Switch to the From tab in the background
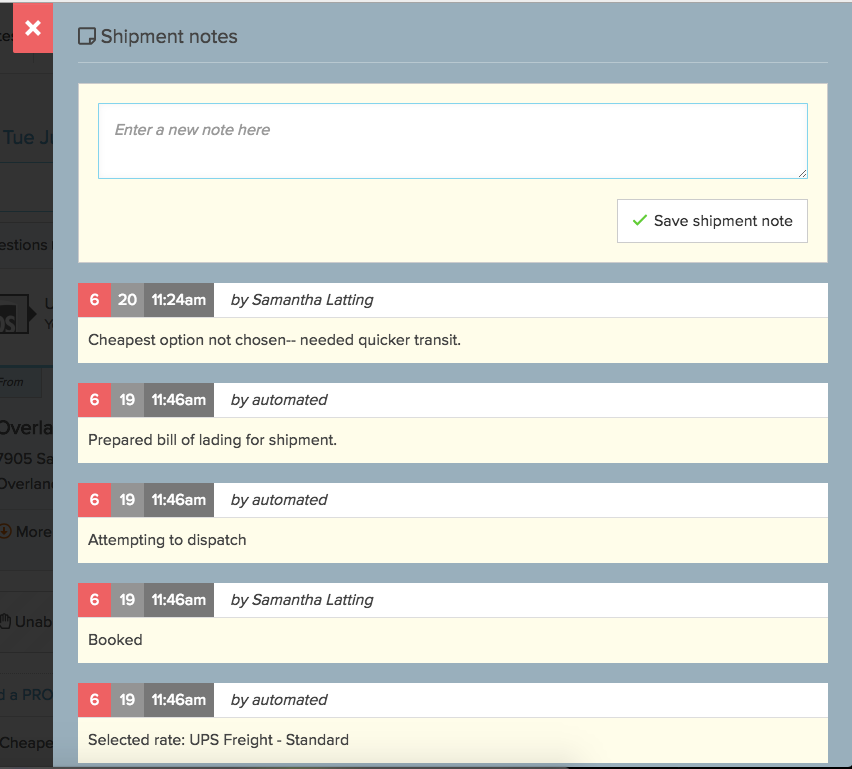Image resolution: width=852 pixels, height=769 pixels. 14,382
